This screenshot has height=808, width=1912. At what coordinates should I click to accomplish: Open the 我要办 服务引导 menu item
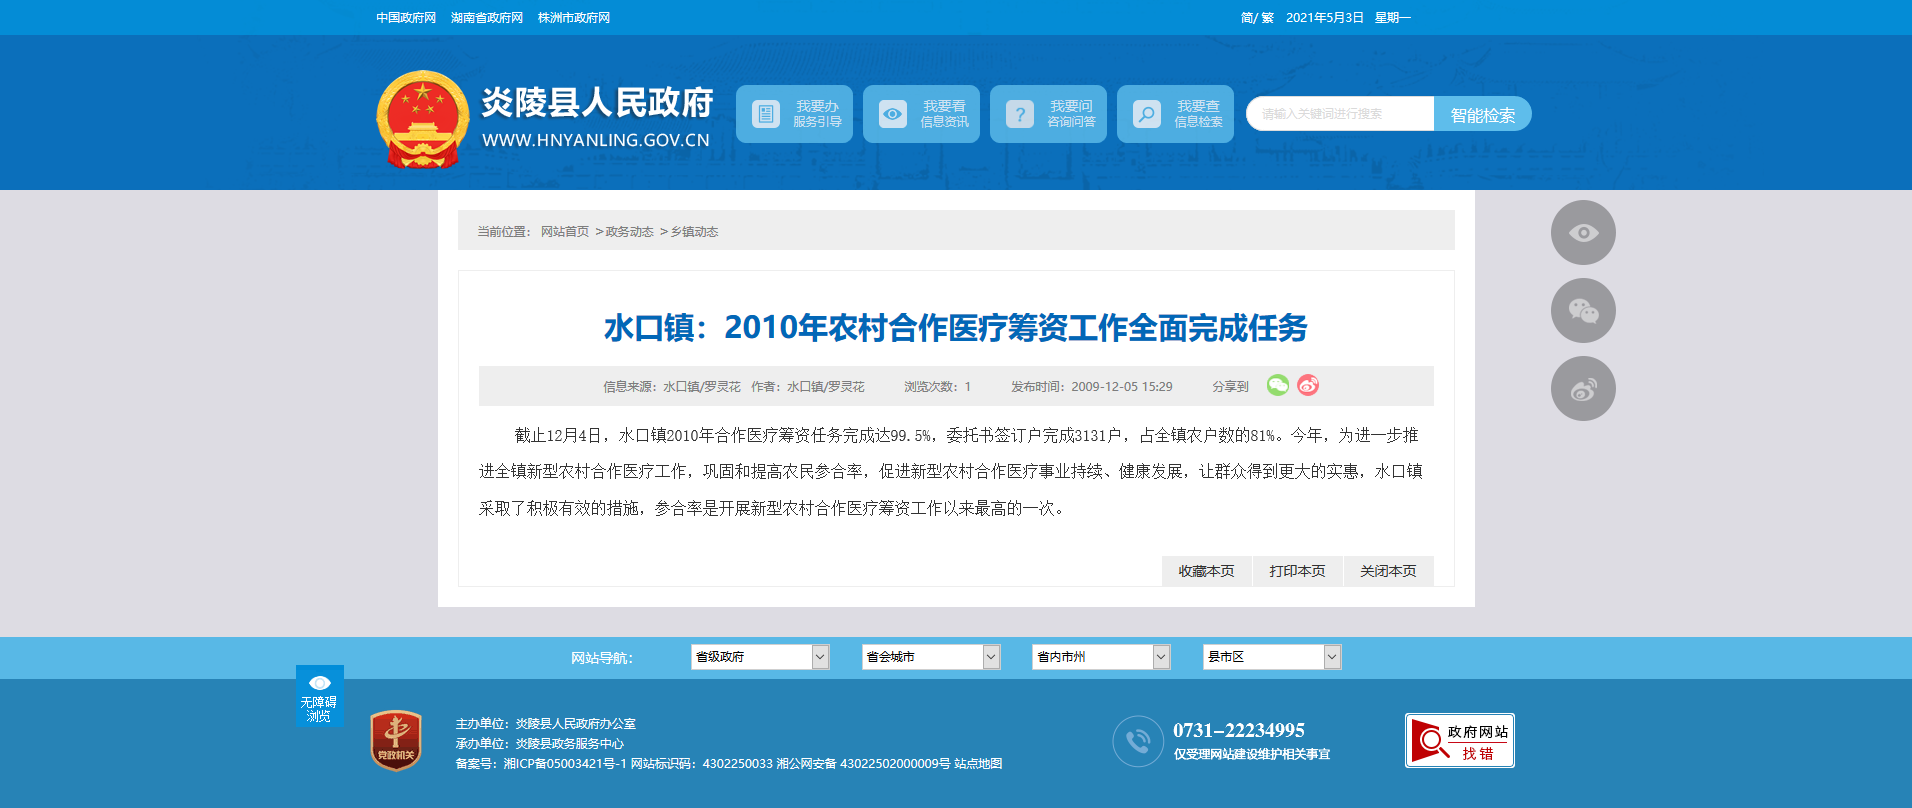[x=794, y=114]
